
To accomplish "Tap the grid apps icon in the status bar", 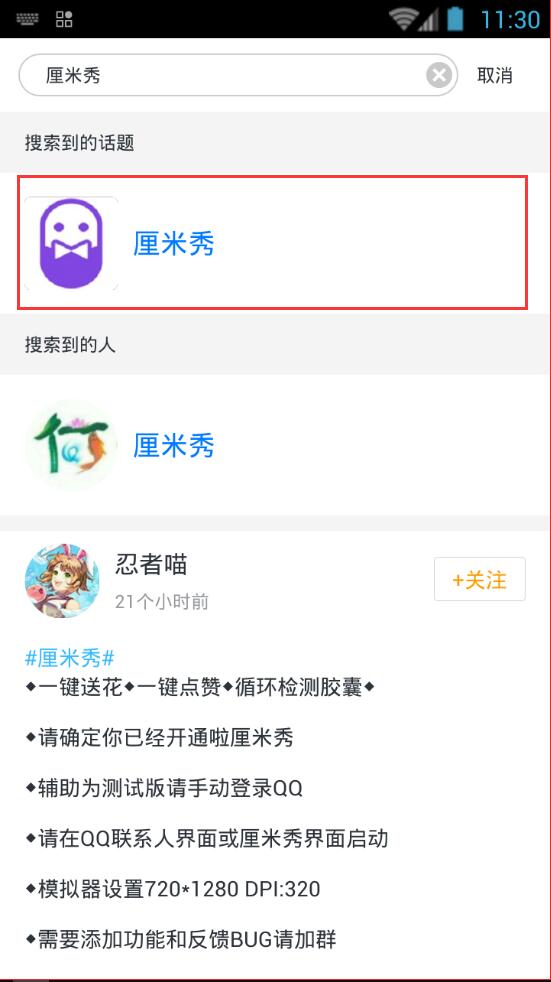I will point(64,19).
